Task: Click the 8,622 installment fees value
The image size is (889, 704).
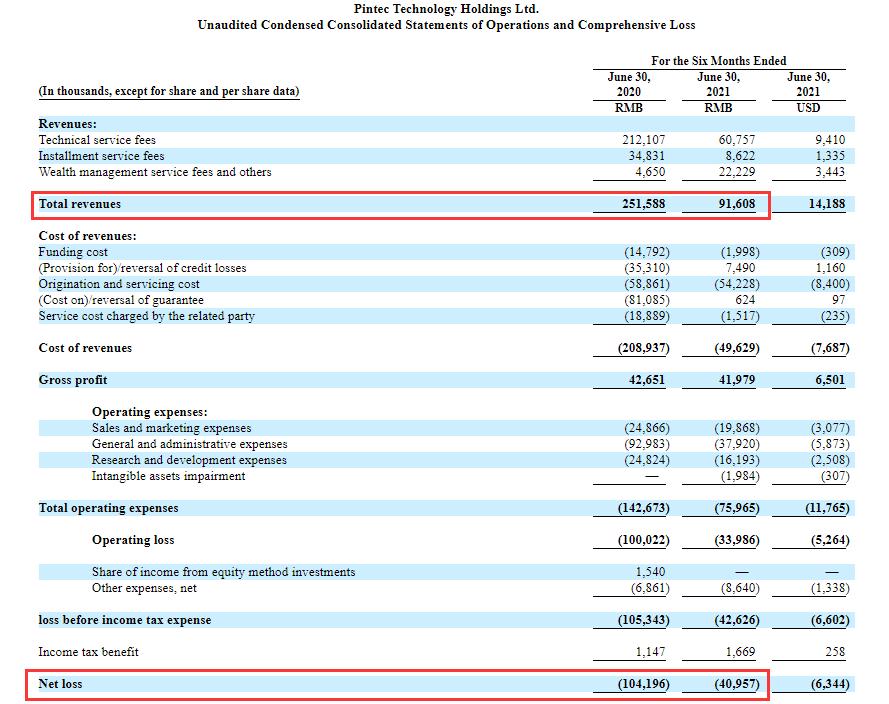Action: point(740,155)
